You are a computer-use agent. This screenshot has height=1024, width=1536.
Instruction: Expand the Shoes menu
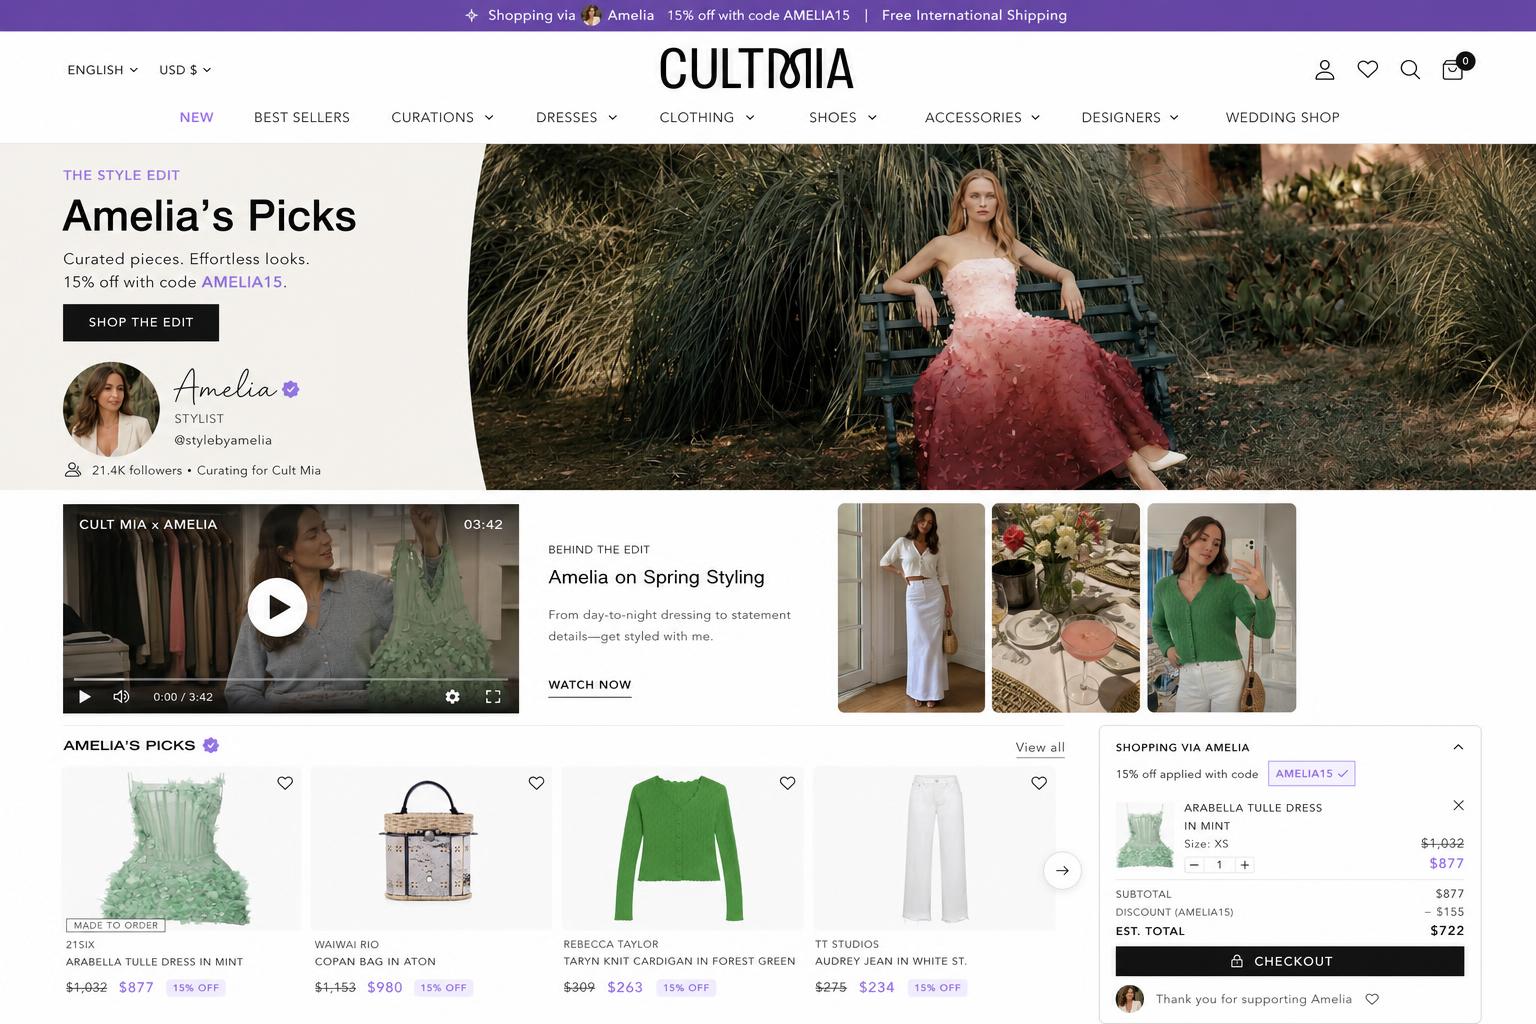coord(843,117)
